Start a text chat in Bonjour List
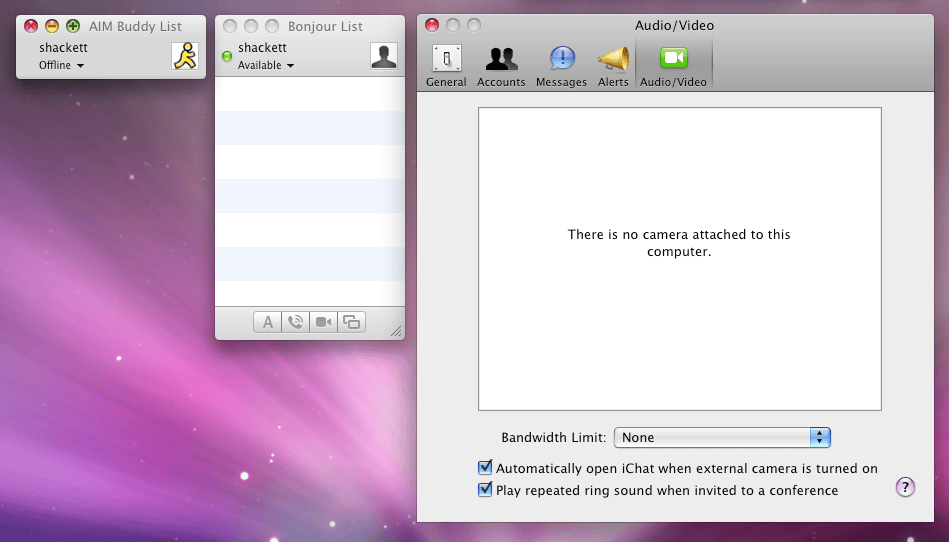Screen dimensions: 949x542 click(268, 322)
